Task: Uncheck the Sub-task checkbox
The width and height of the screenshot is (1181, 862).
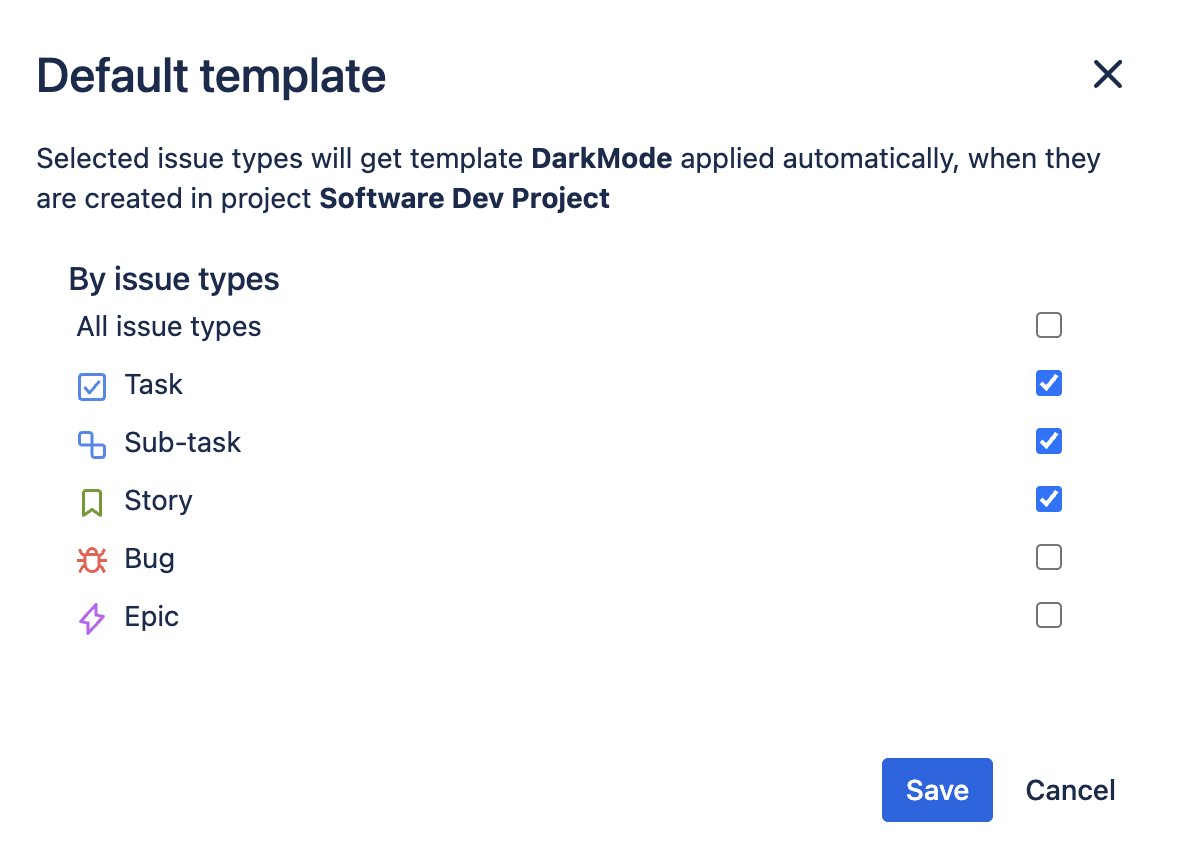Action: coord(1048,441)
